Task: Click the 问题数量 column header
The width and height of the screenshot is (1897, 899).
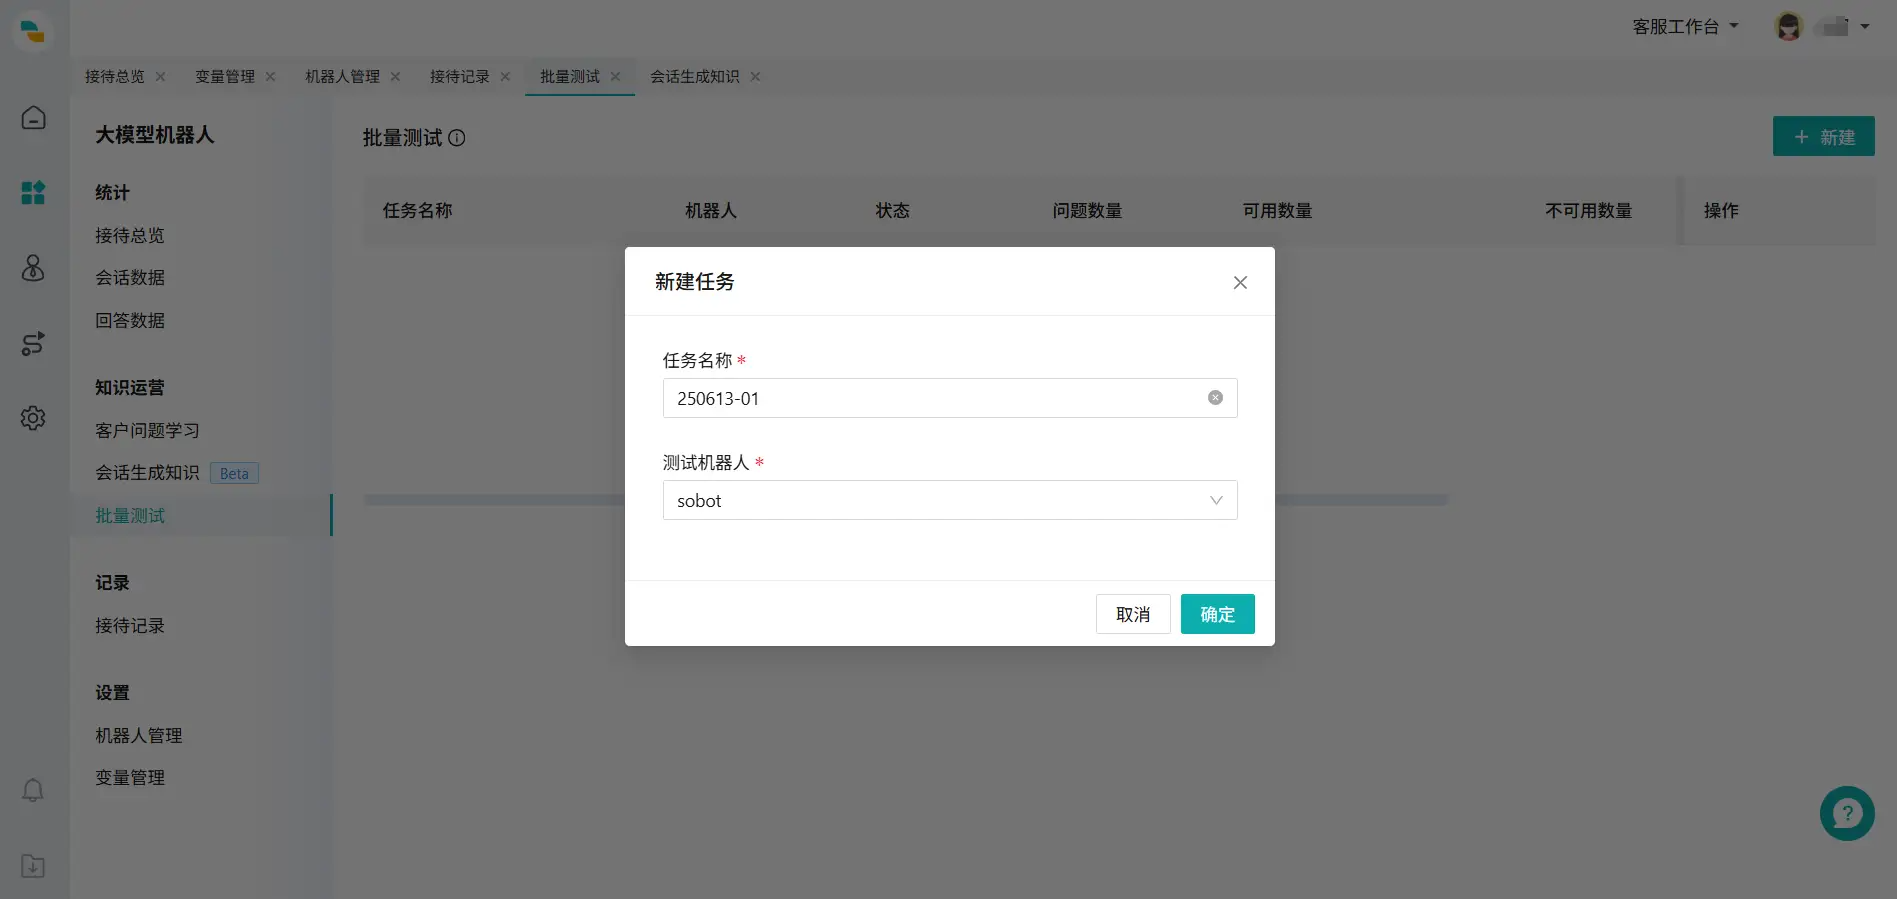Action: coord(1088,211)
